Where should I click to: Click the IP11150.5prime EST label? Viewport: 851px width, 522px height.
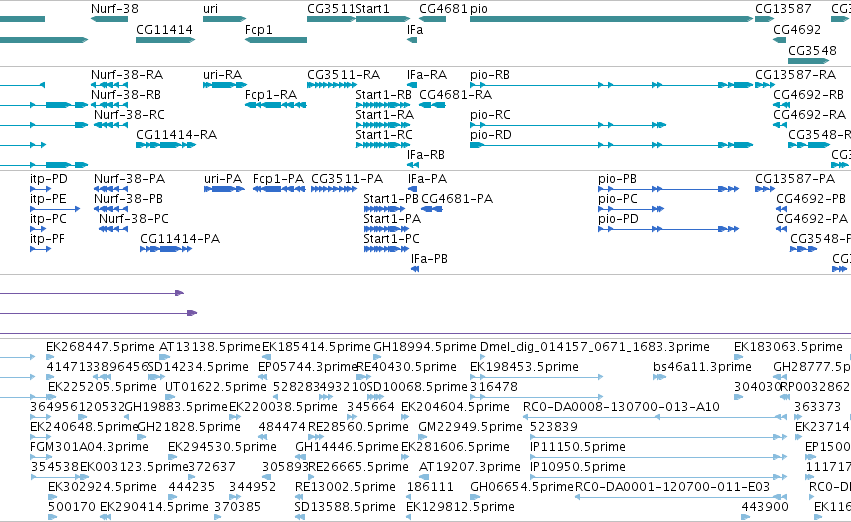tap(577, 447)
